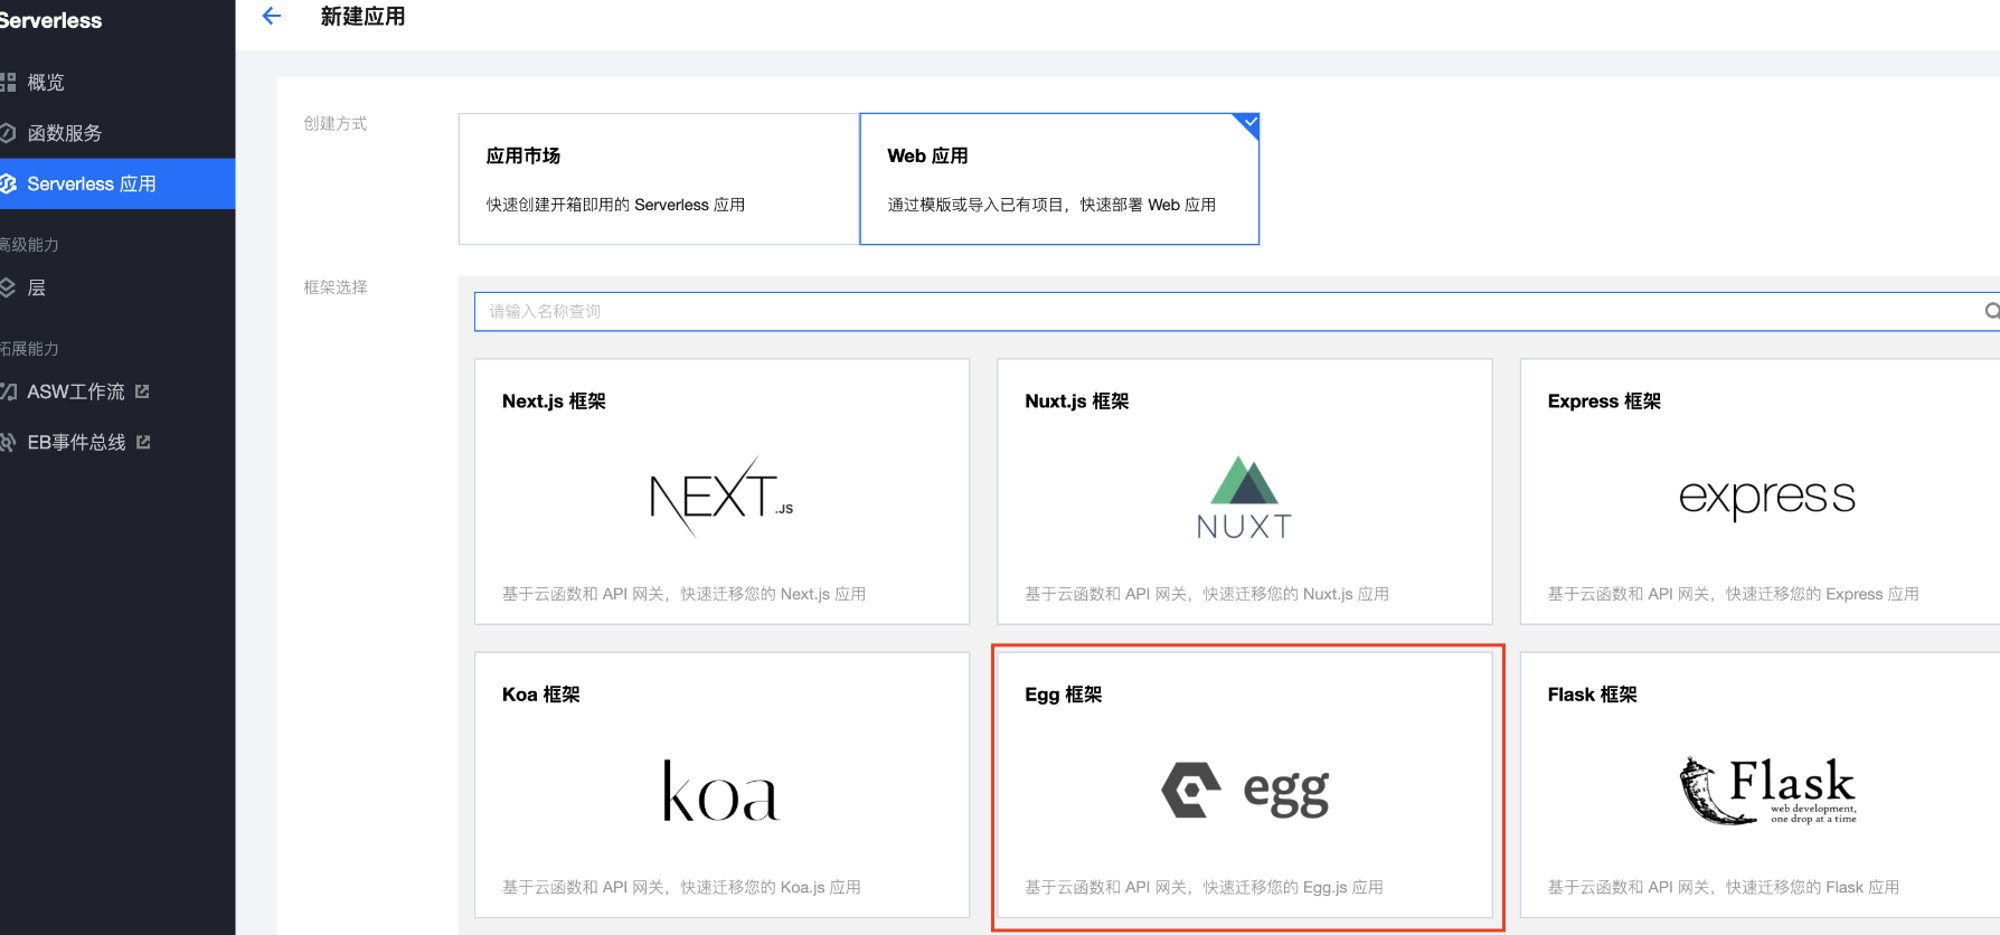2000x935 pixels.
Task: Open EB事件总线 external link
Action: click(76, 442)
